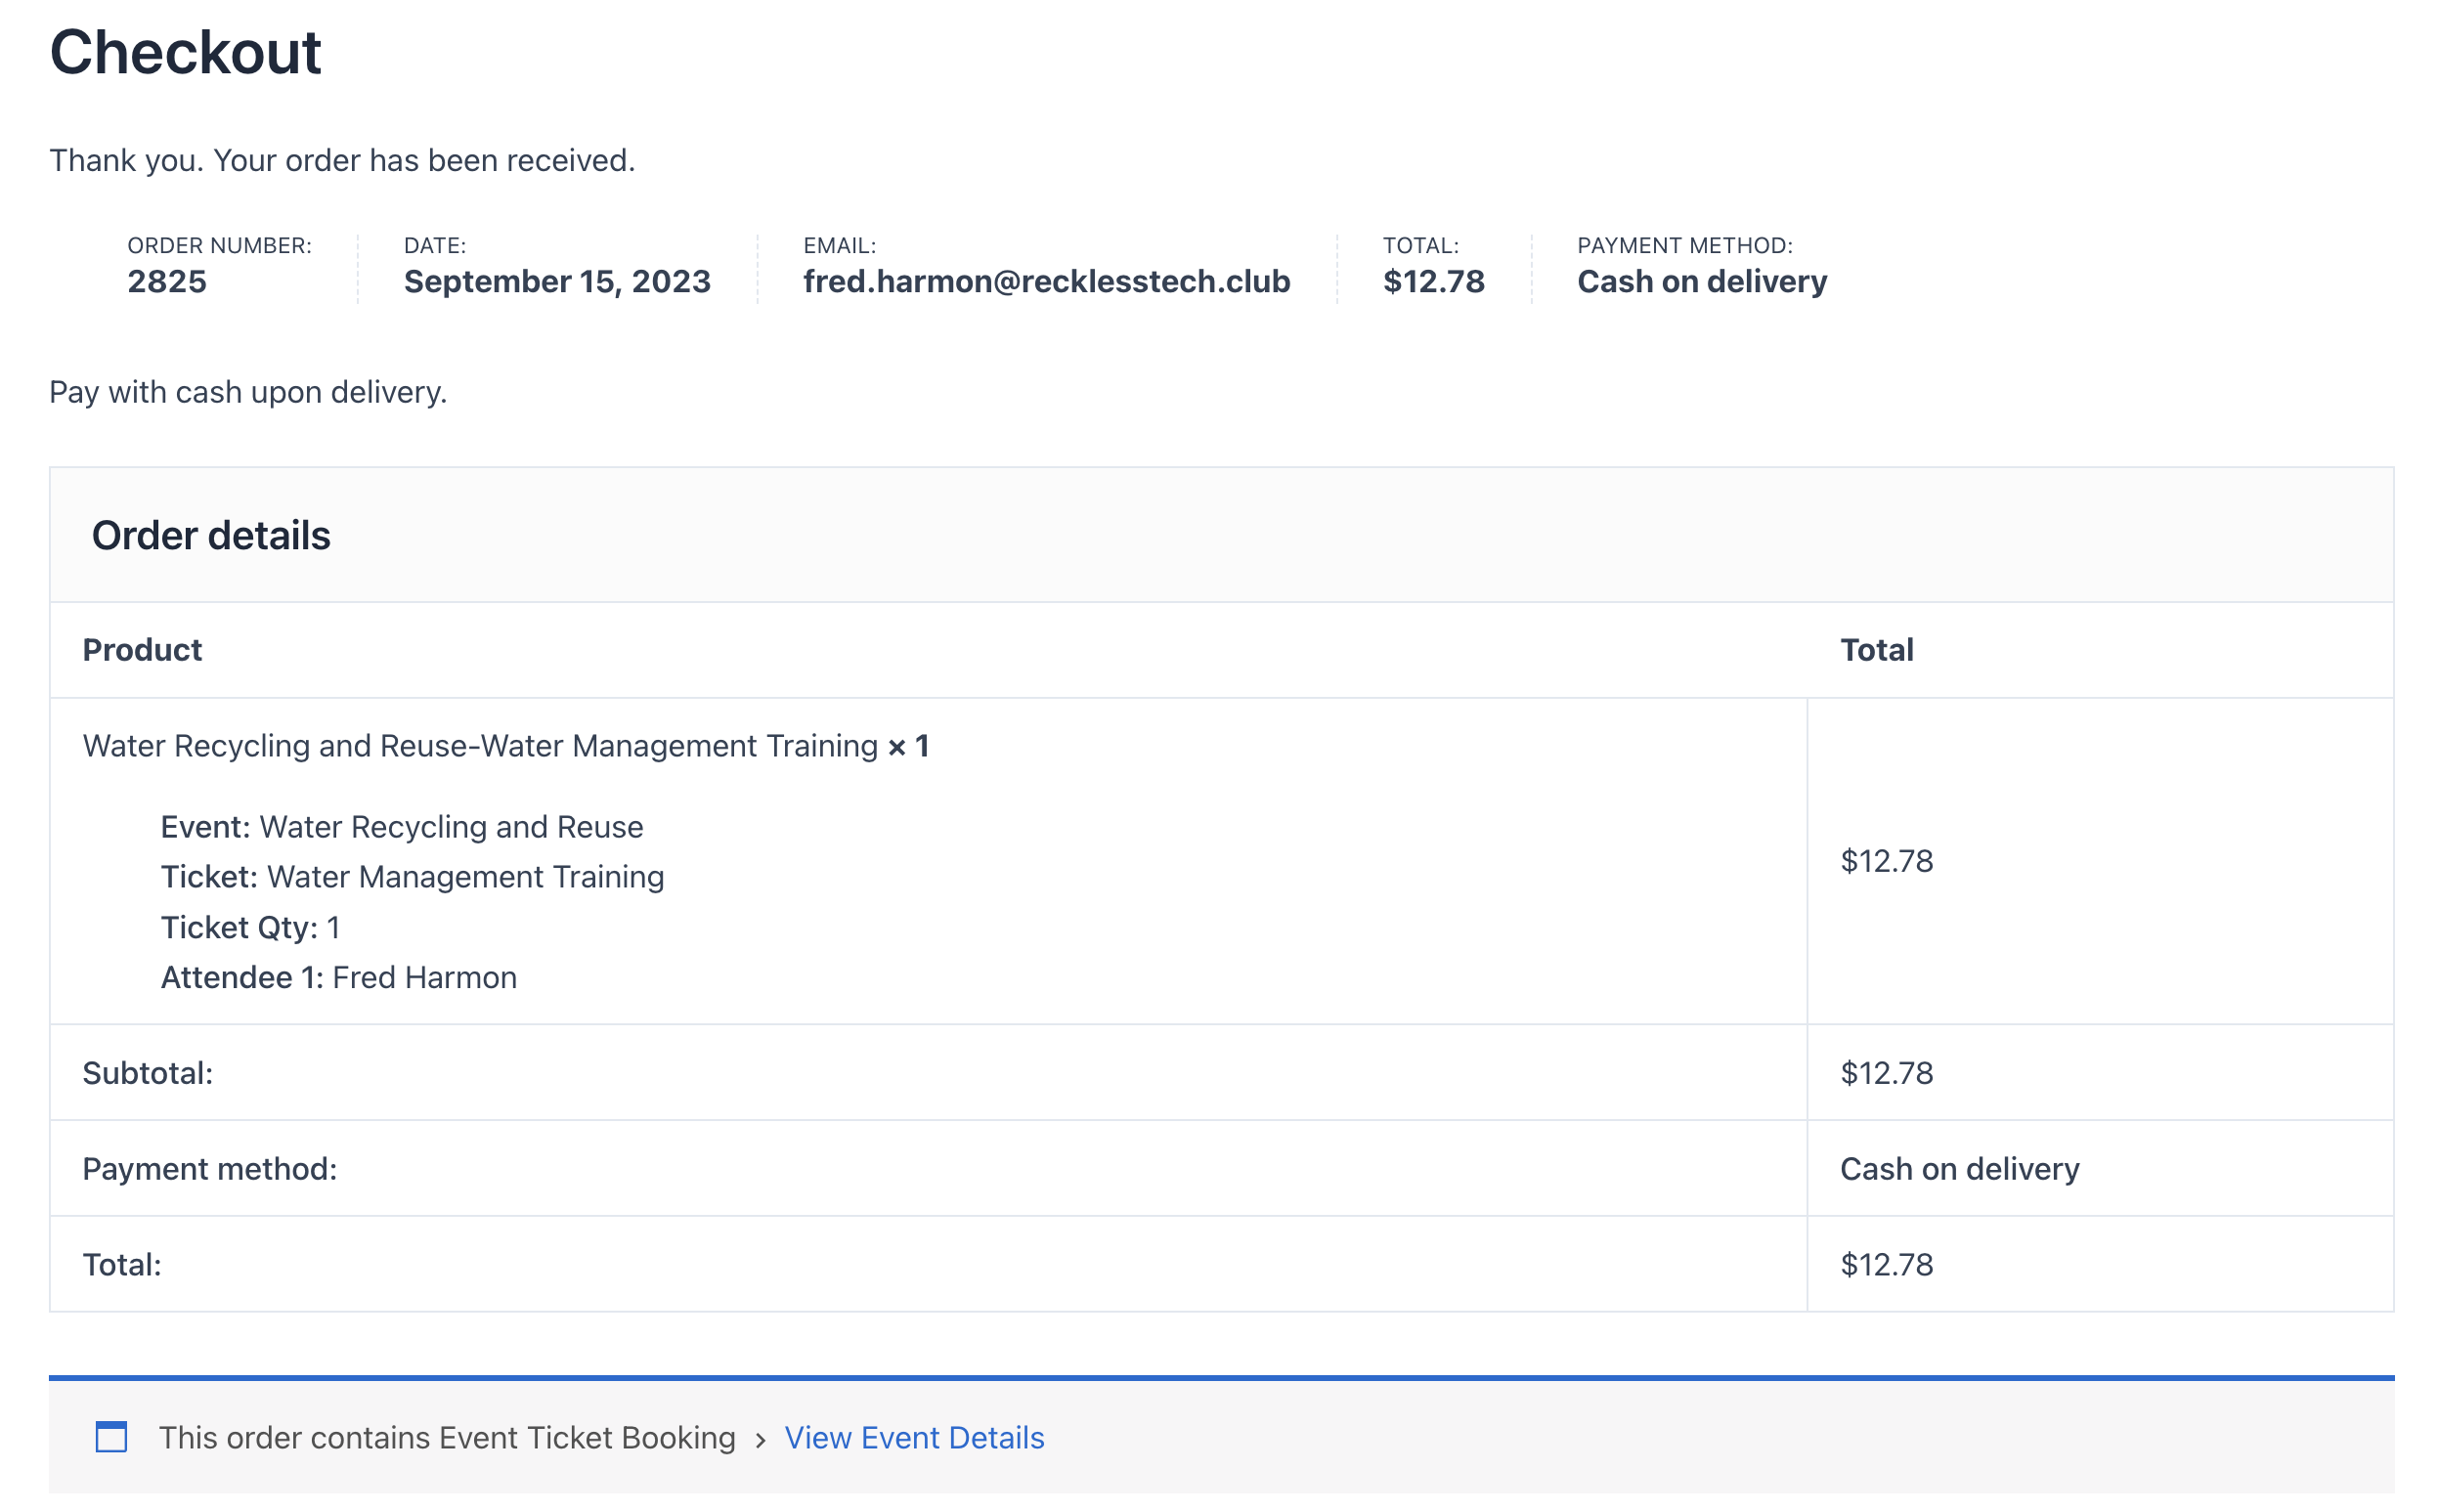Click the chevron arrow before View Event Details
The image size is (2439, 1512).
pos(760,1439)
